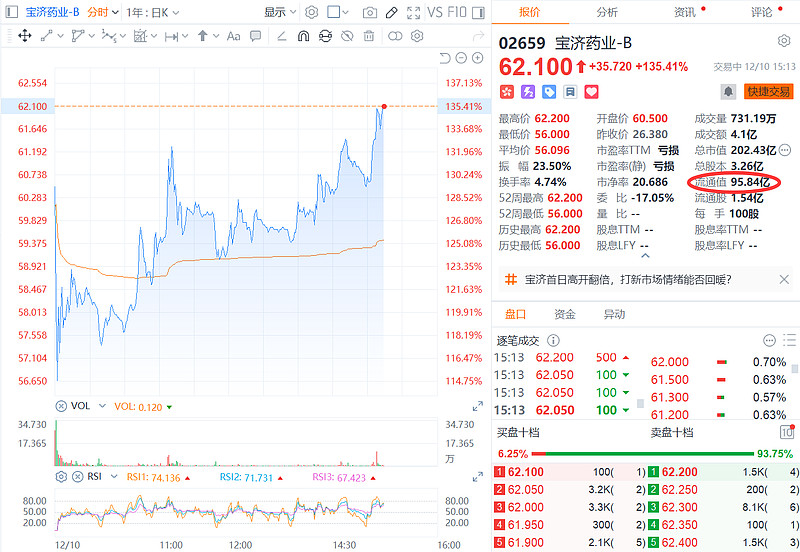
Task: Open the 1年:日K period dropdown
Action: coord(153,12)
